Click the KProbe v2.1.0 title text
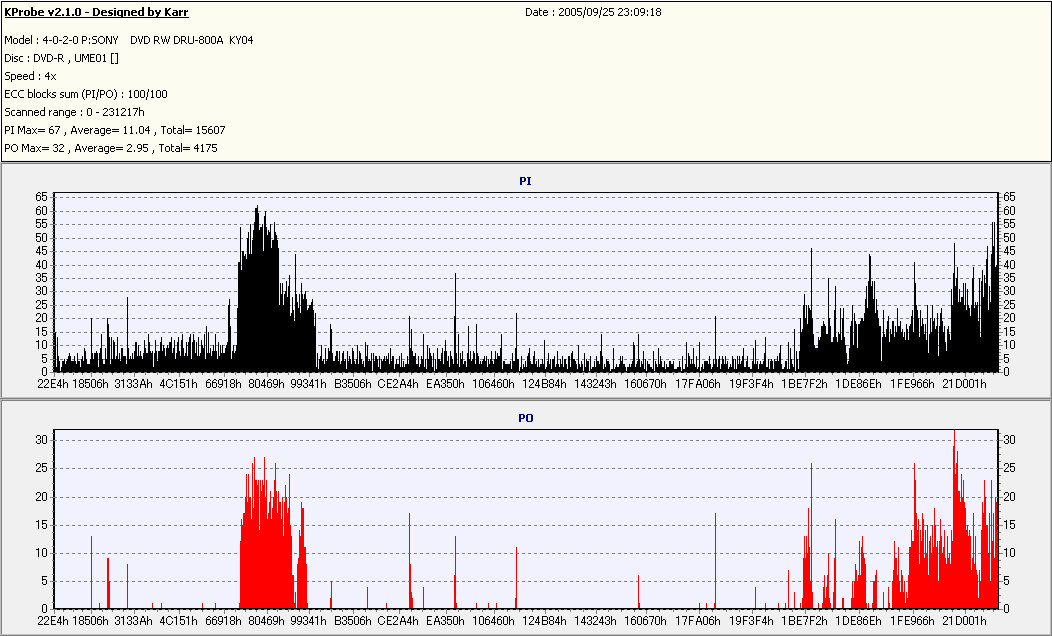The width and height of the screenshot is (1052, 636). click(x=96, y=12)
